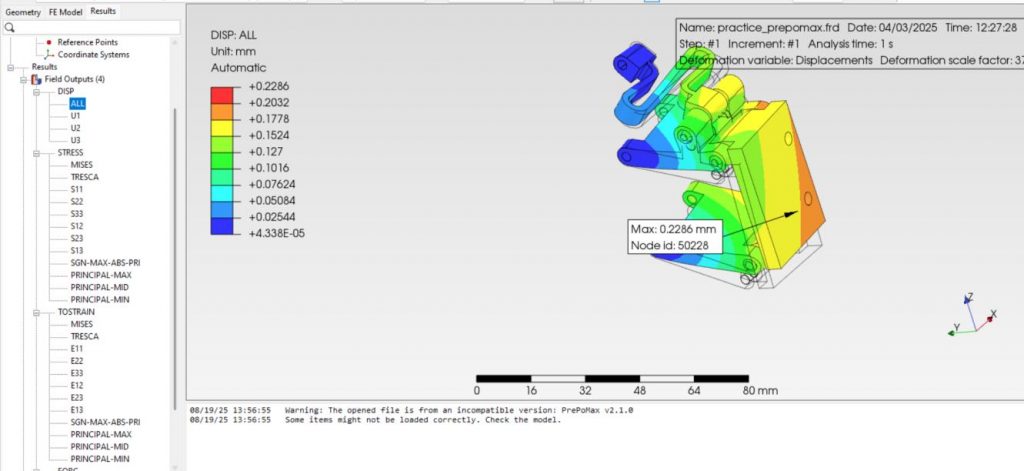This screenshot has width=1024, height=471.
Task: Select E11 strain component
Action: tap(77, 348)
